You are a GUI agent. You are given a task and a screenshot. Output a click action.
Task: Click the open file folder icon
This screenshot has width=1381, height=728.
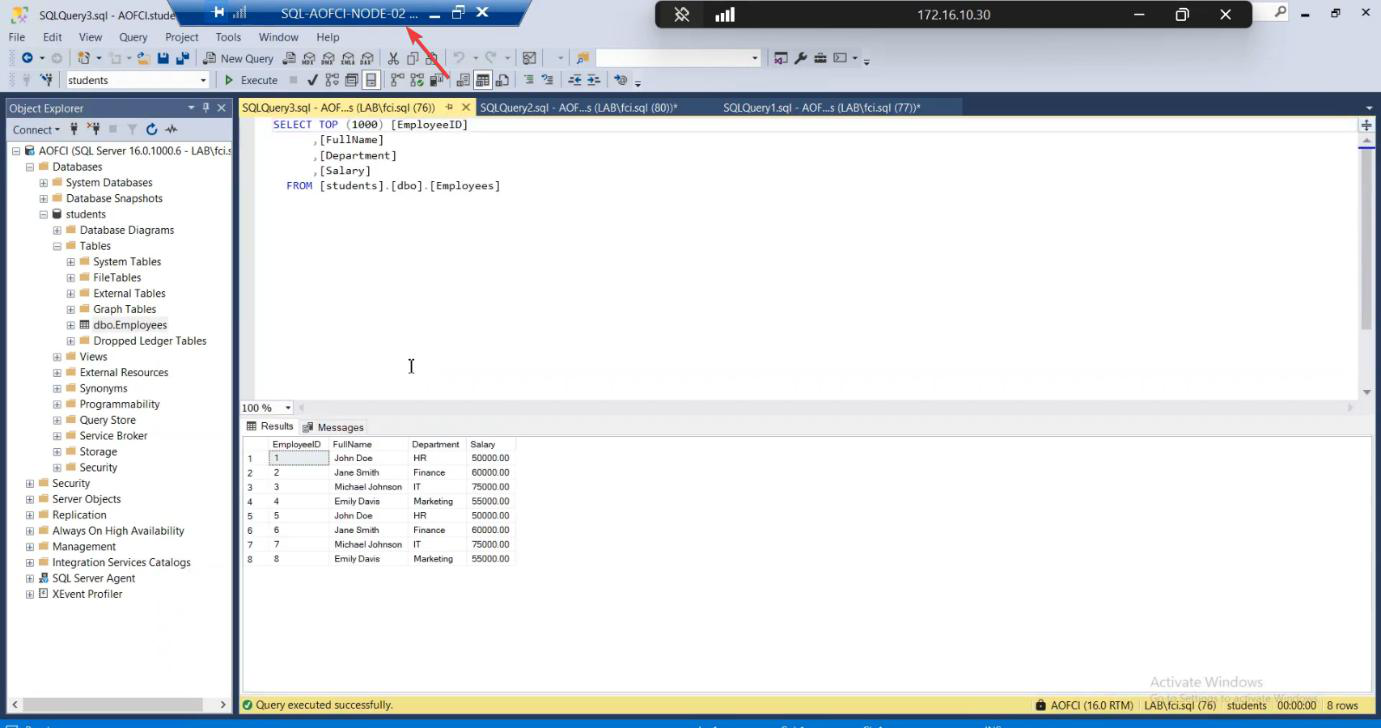[145, 58]
